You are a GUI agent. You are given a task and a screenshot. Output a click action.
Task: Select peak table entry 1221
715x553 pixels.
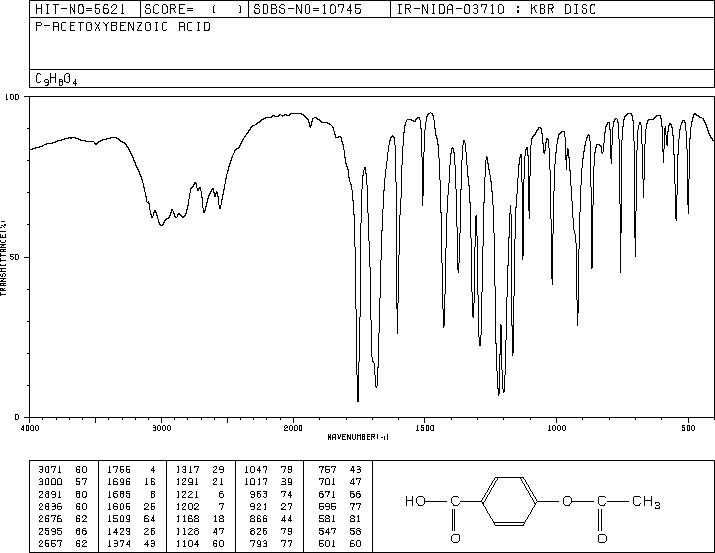187,494
